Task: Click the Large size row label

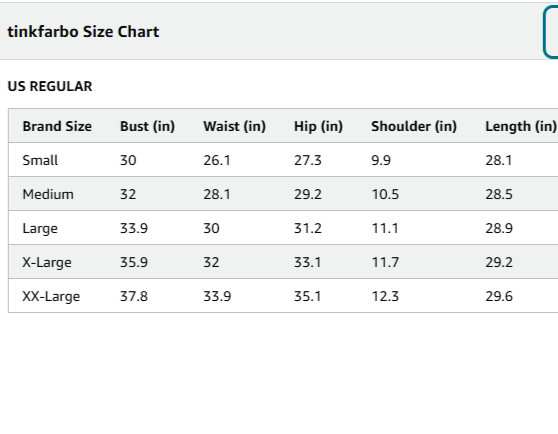Action: tap(40, 228)
